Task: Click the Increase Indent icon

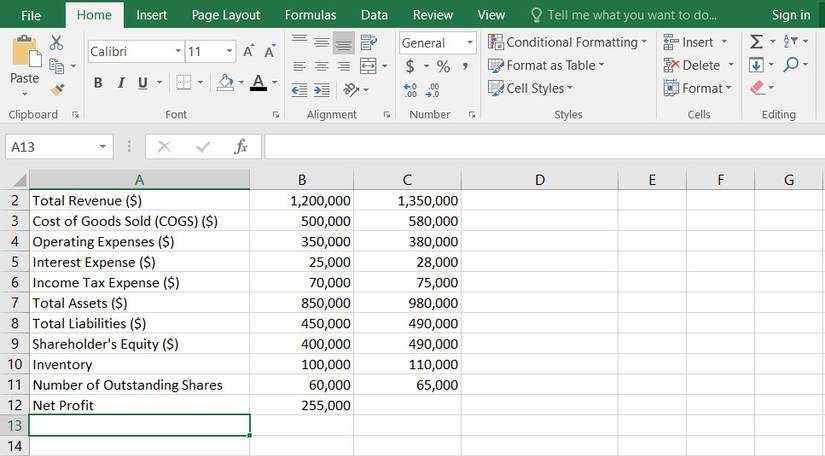Action: point(323,89)
